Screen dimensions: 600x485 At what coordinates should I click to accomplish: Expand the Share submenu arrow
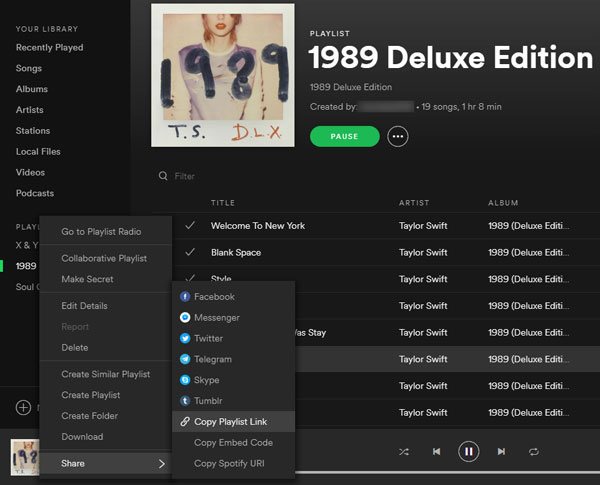161,464
